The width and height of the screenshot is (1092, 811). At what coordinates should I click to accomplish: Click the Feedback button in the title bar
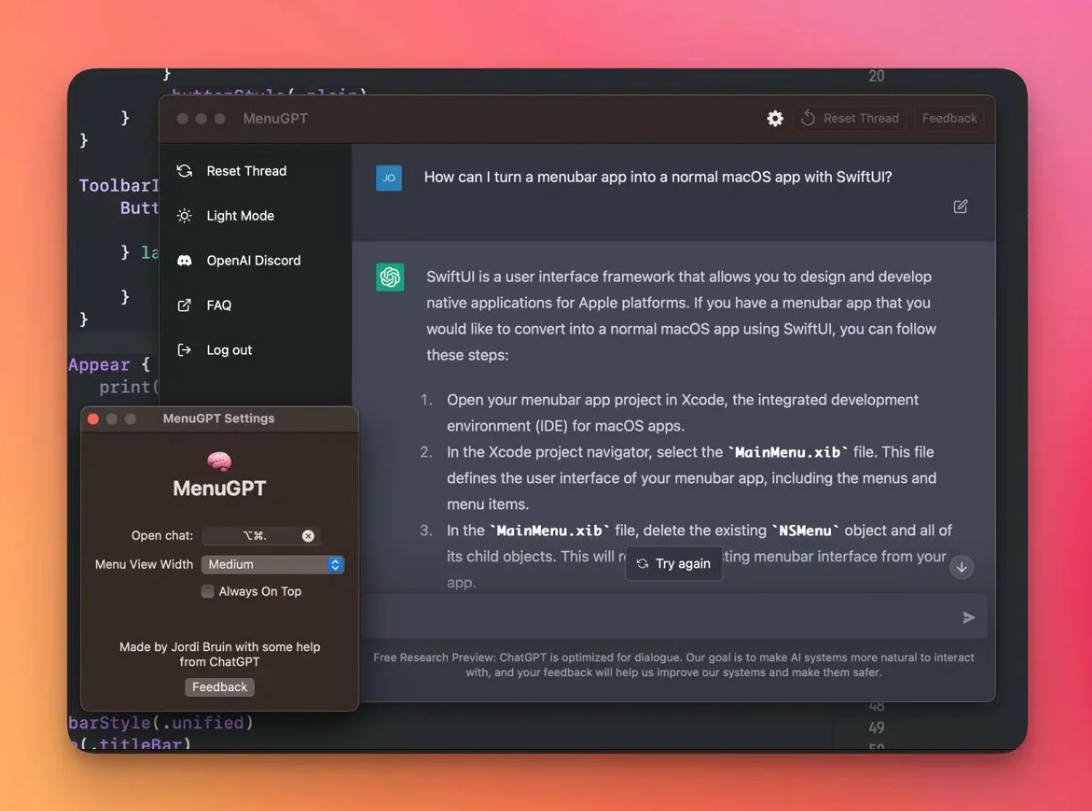tap(949, 118)
